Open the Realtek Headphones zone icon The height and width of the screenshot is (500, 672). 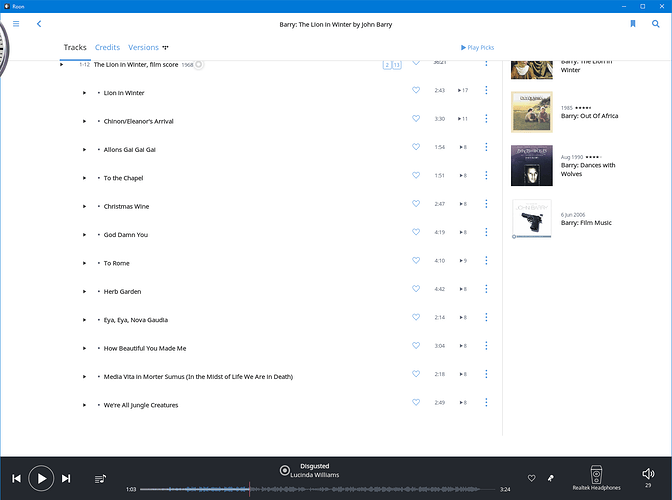point(596,475)
